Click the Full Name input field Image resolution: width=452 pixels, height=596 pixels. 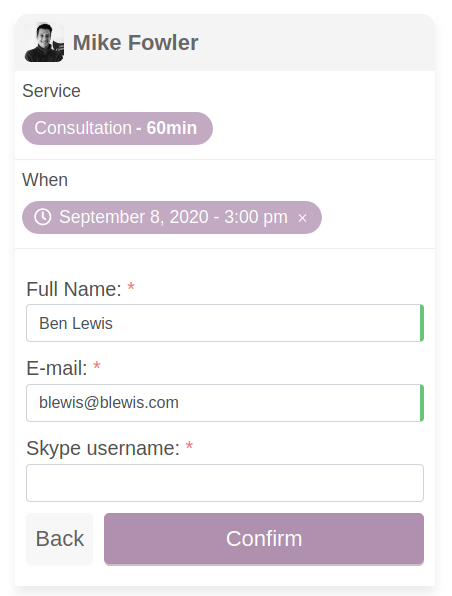click(225, 323)
